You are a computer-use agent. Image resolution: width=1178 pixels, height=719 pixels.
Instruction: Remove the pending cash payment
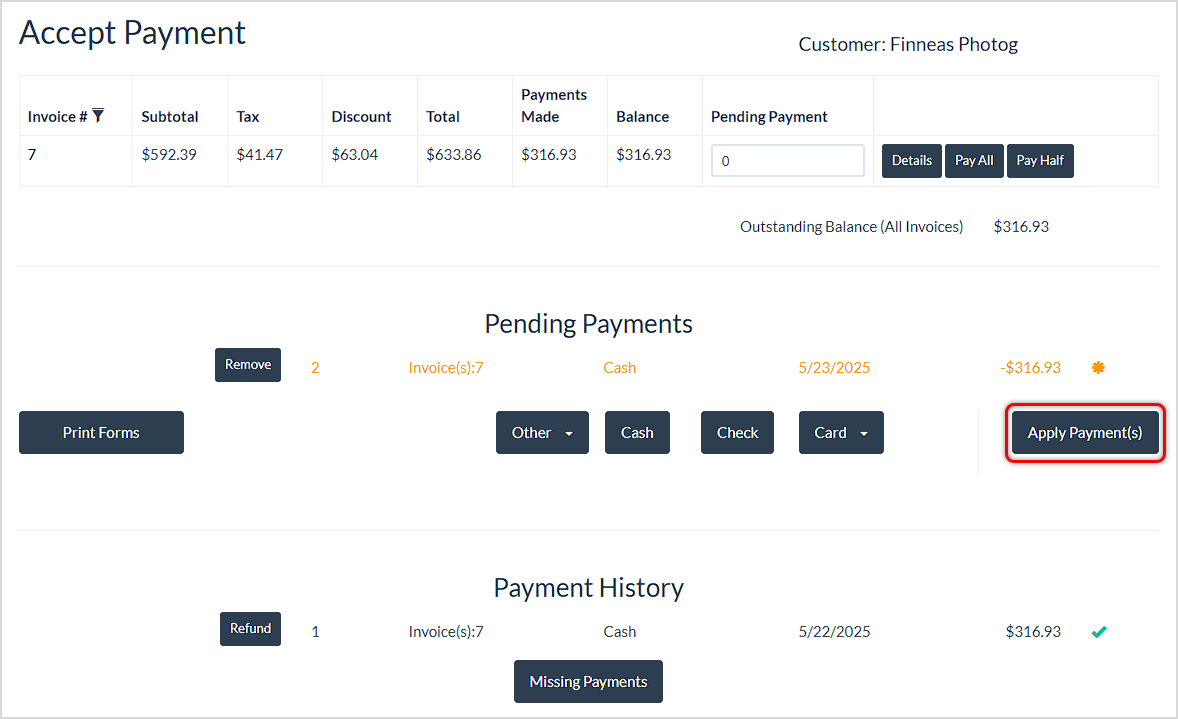tap(247, 364)
